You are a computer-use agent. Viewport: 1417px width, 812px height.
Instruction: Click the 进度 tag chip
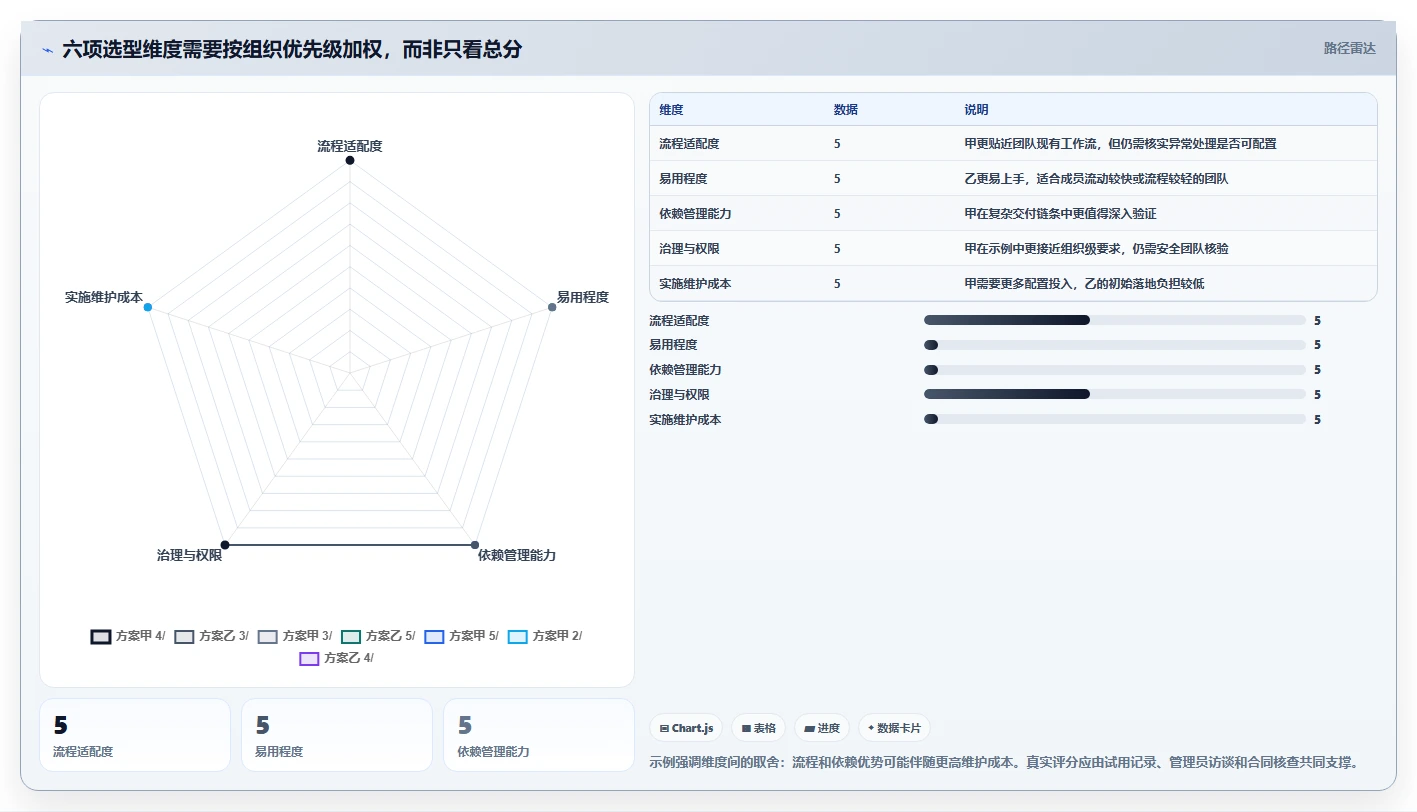822,728
